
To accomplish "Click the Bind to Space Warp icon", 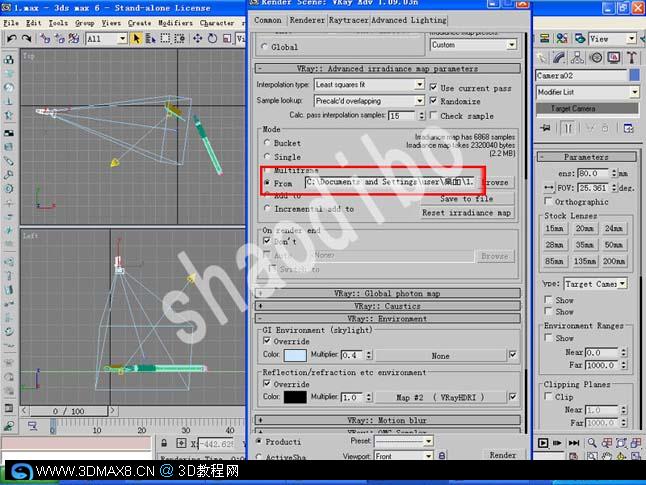I will point(74,39).
